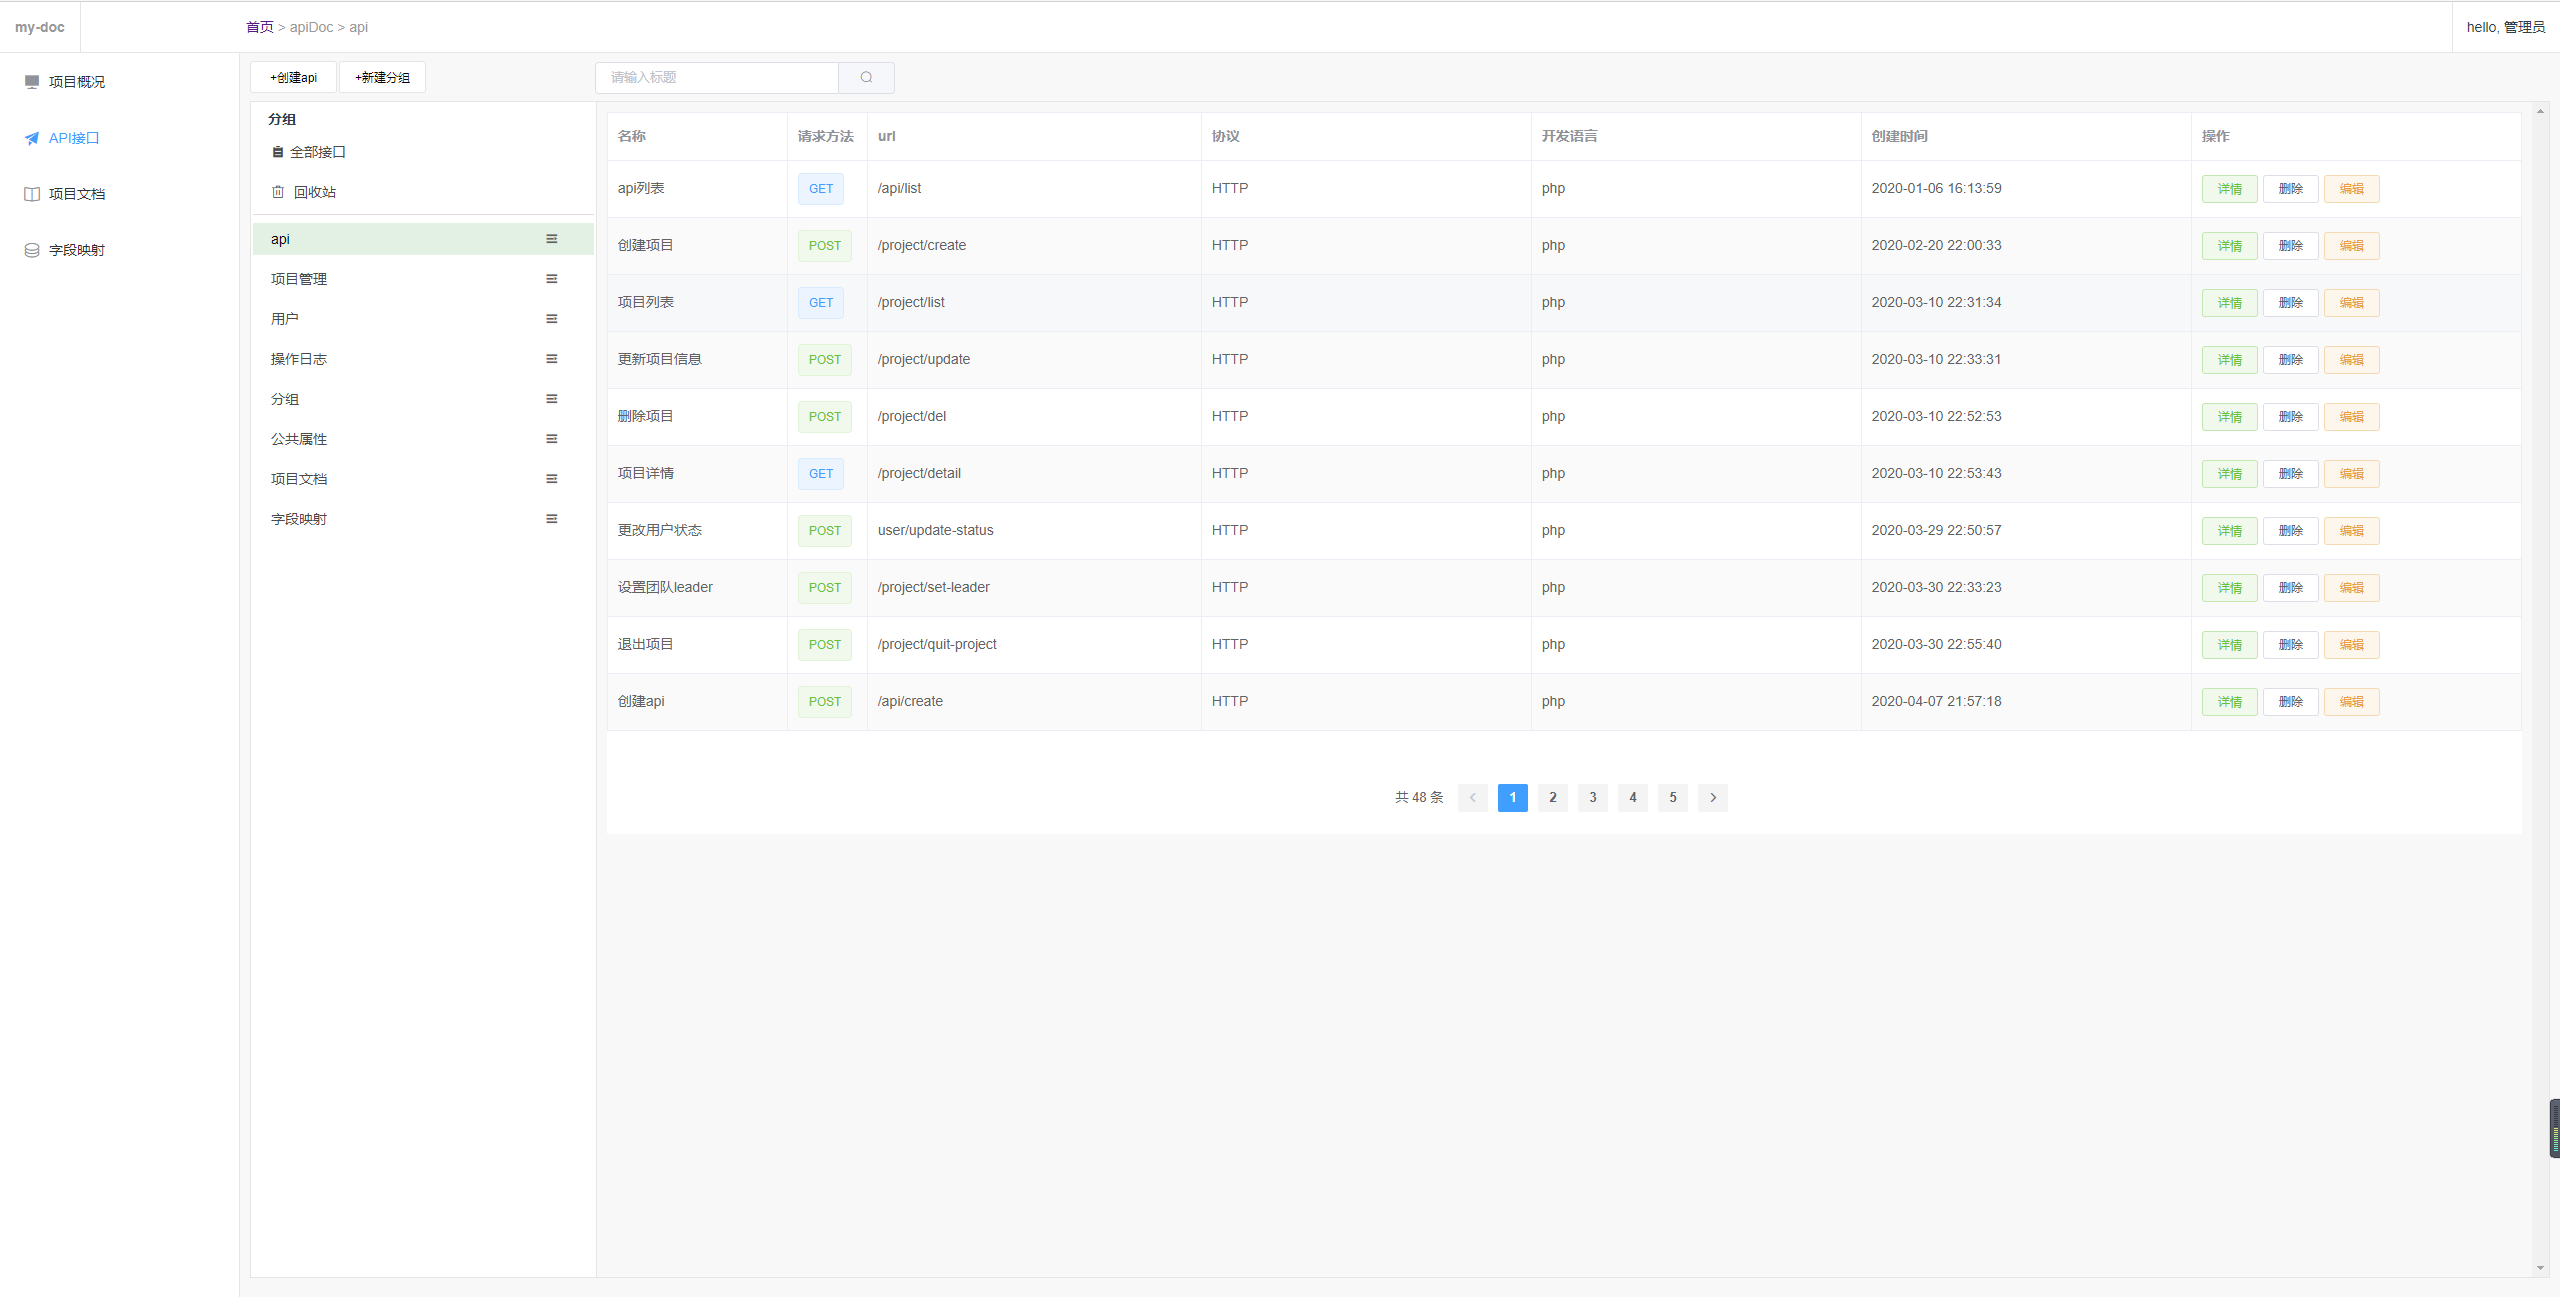This screenshot has width=2560, height=1297.
Task: Click the API接口 paper-plane icon
Action: (x=32, y=138)
